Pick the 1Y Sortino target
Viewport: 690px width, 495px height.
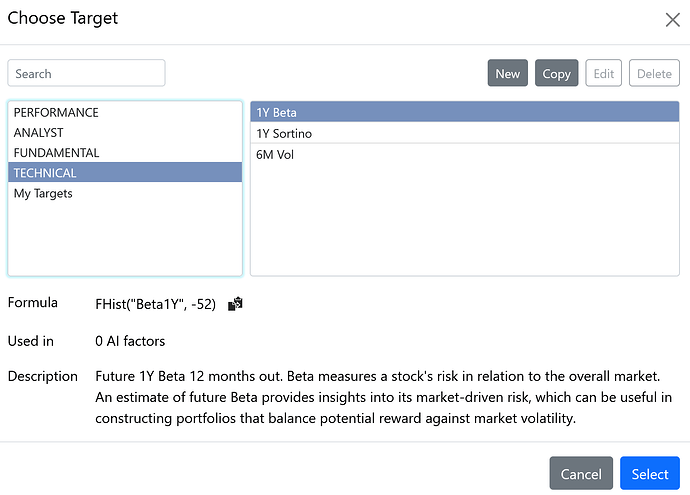(284, 134)
